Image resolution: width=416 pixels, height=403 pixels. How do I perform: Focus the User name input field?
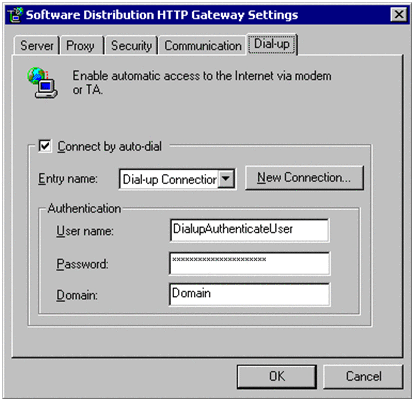click(x=249, y=230)
